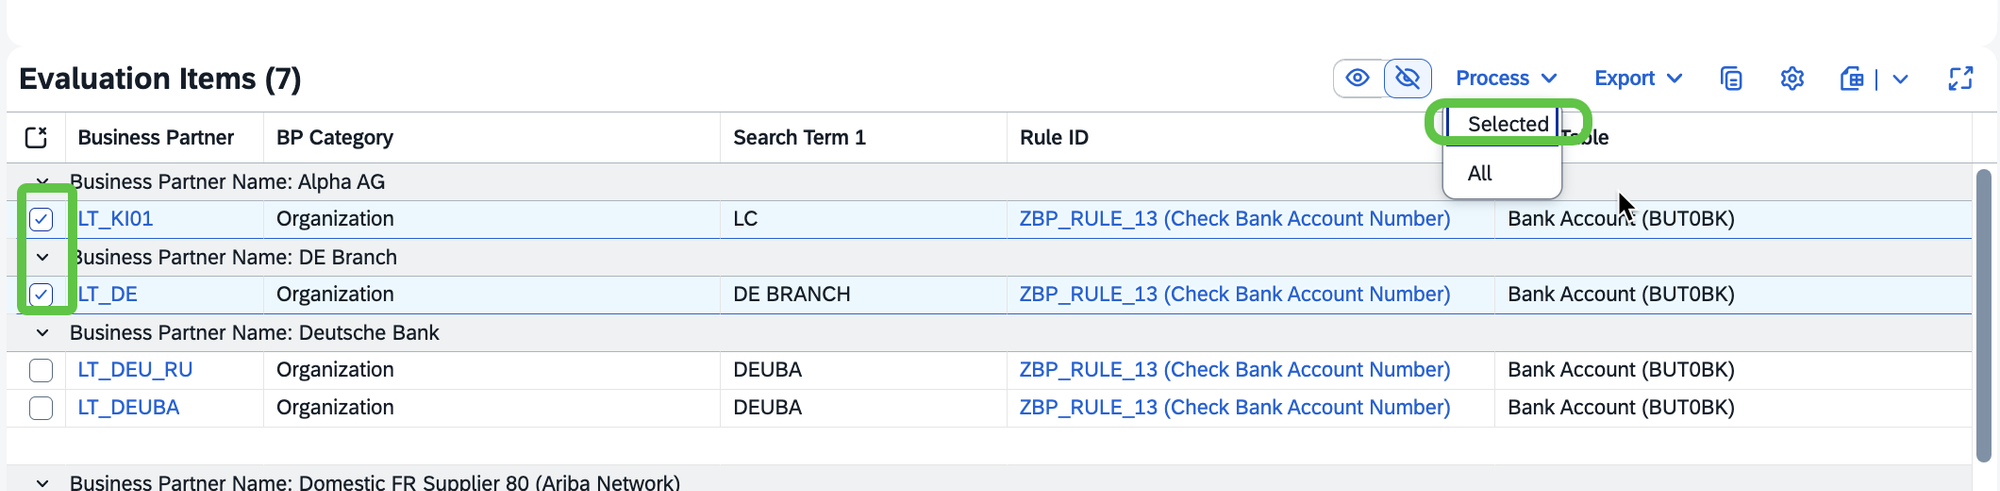Open table settings gear icon
This screenshot has height=491, width=2000.
pos(1792,78)
